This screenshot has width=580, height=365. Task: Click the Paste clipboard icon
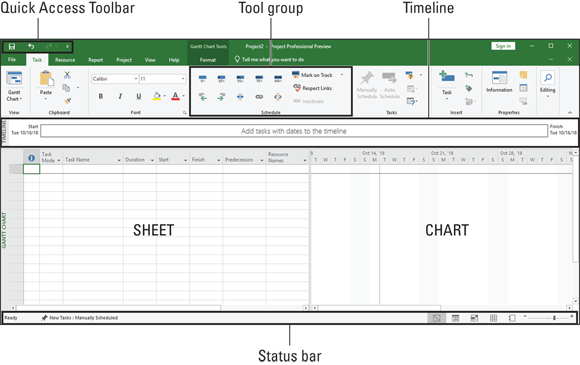coord(47,78)
